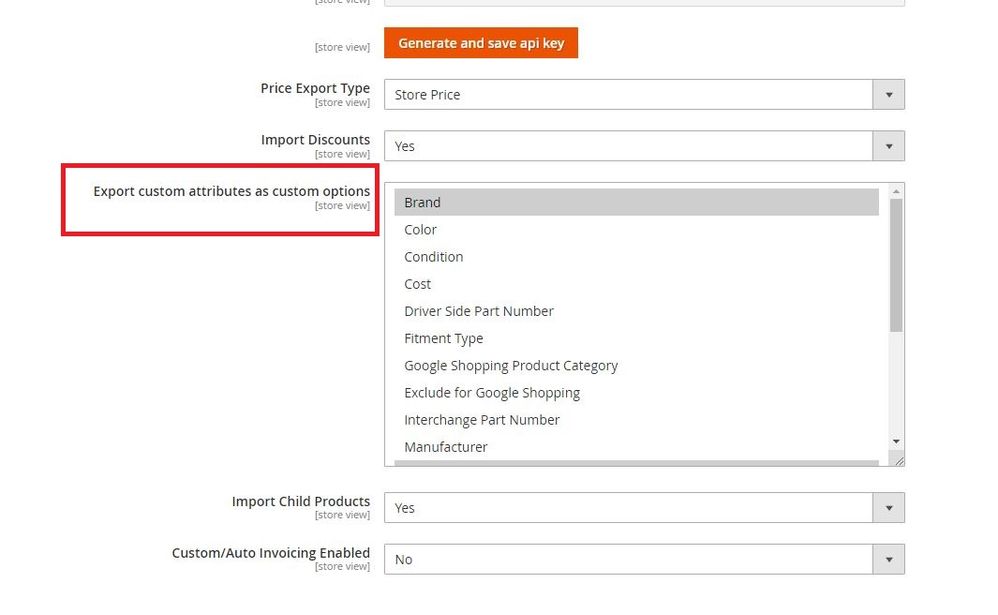
Task: Click the Generate and save api key button
Action: click(x=481, y=43)
